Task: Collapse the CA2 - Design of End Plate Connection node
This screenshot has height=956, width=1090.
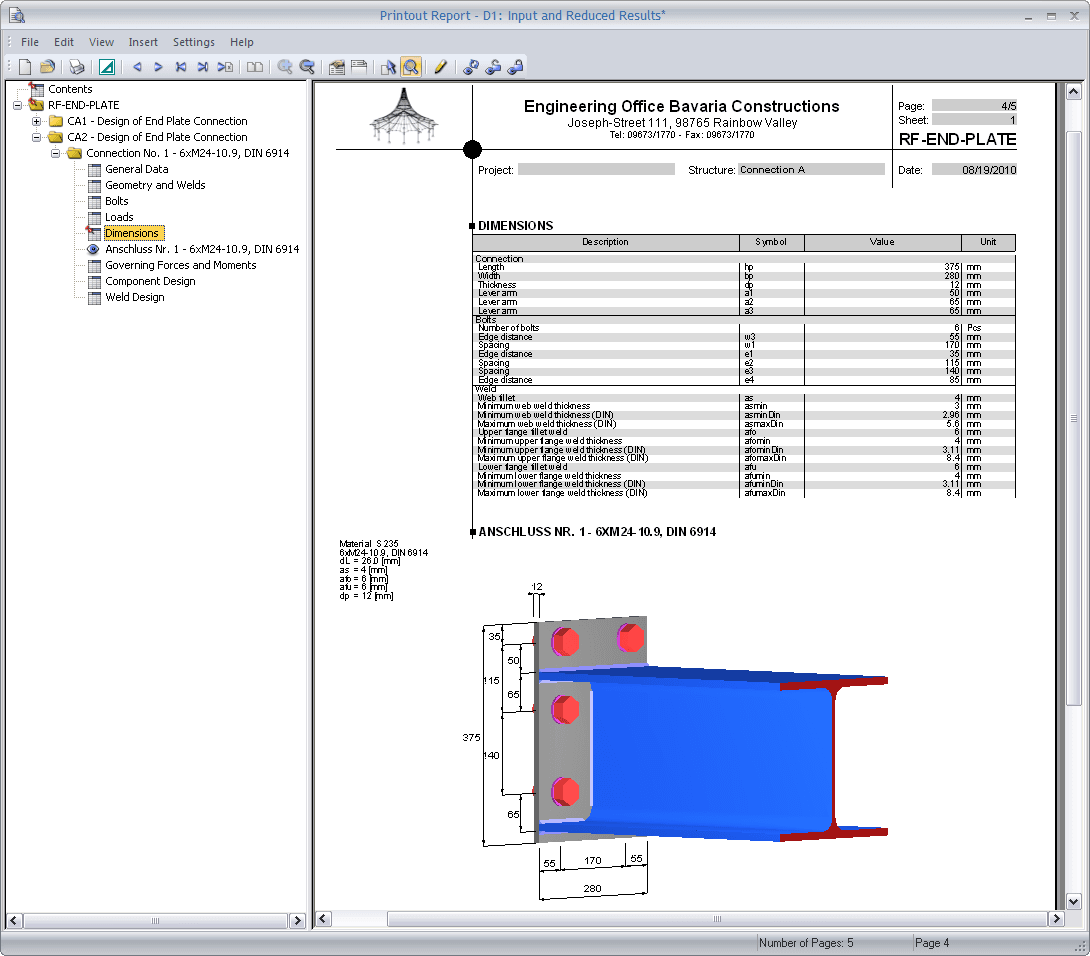Action: pyautogui.click(x=36, y=138)
